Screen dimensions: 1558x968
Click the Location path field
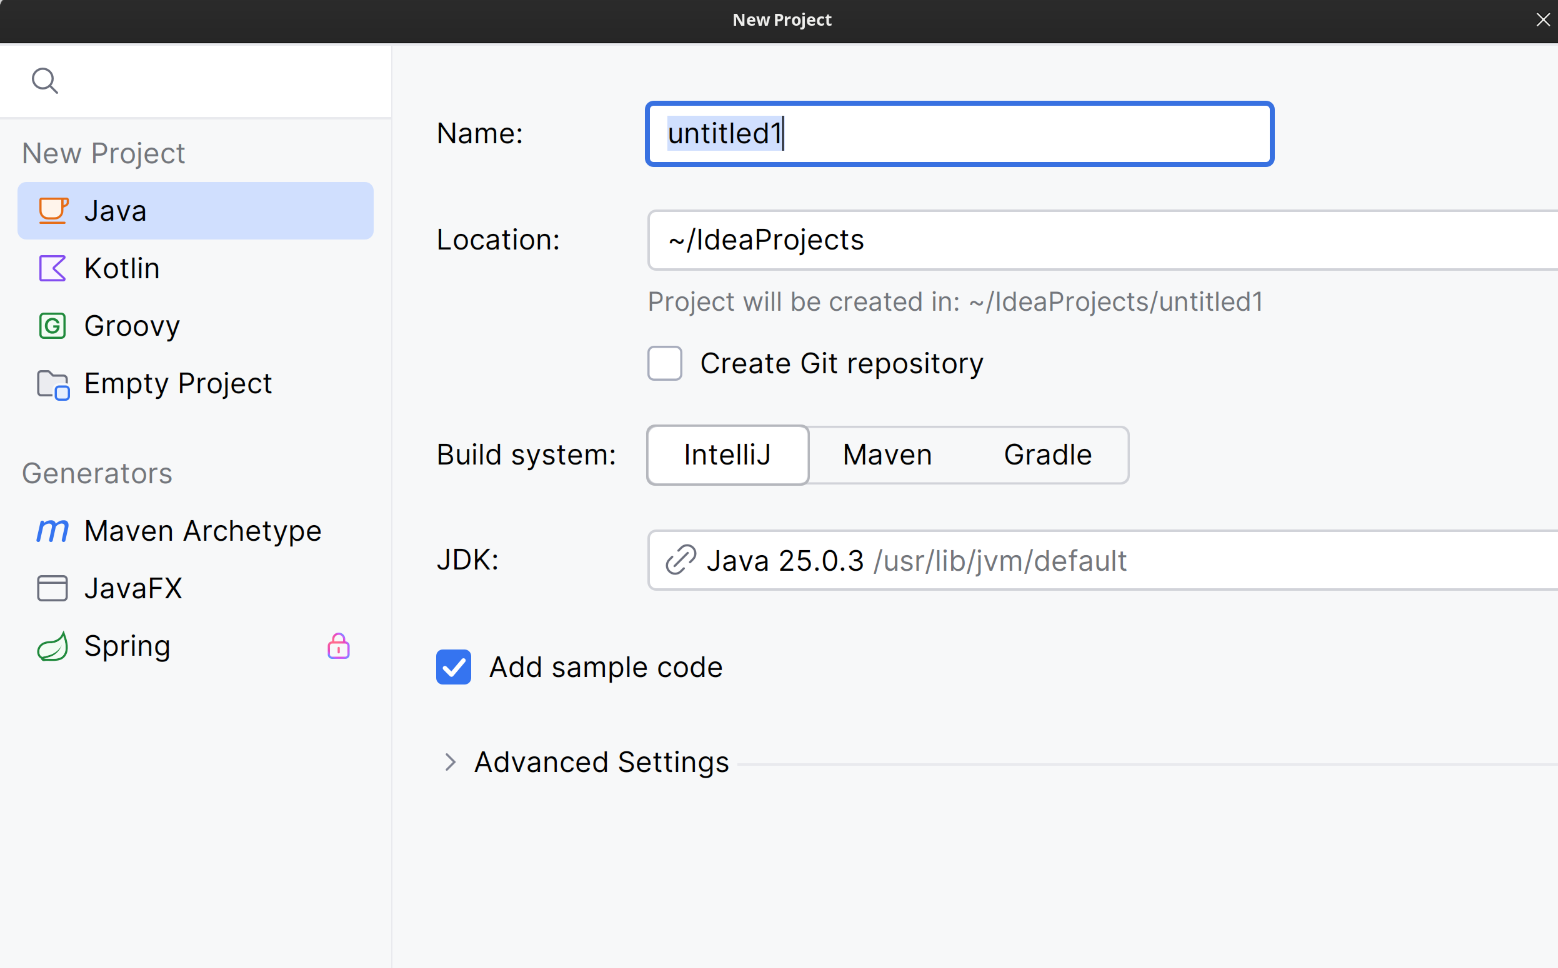tap(1103, 240)
